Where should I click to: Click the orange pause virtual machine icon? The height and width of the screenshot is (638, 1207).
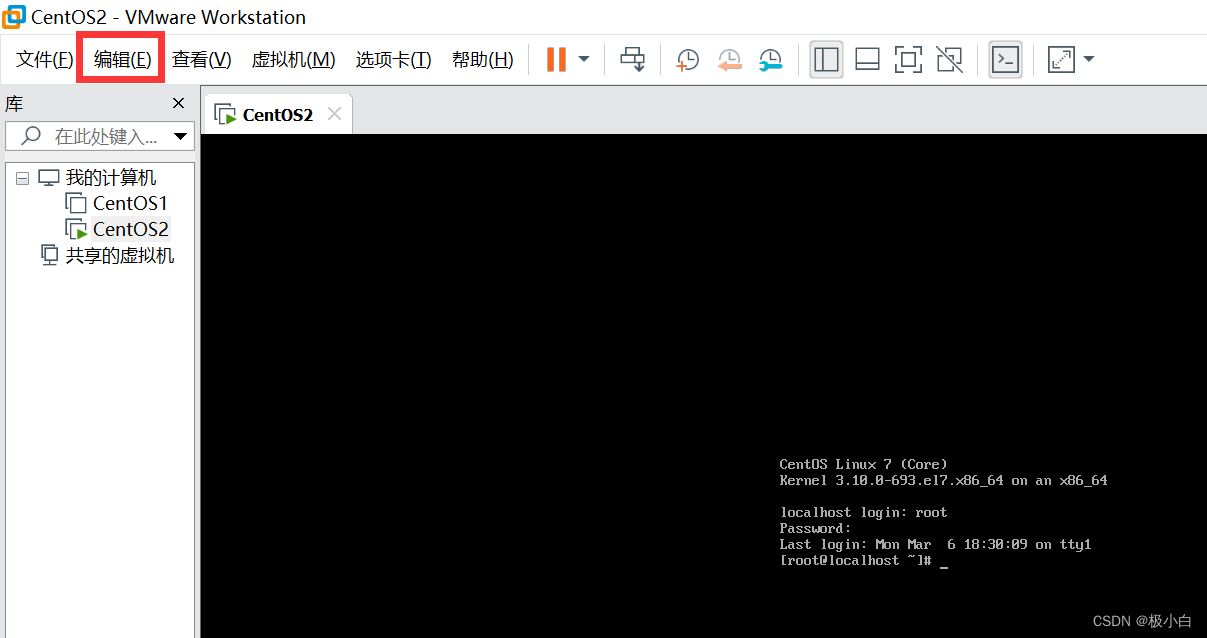pyautogui.click(x=556, y=60)
